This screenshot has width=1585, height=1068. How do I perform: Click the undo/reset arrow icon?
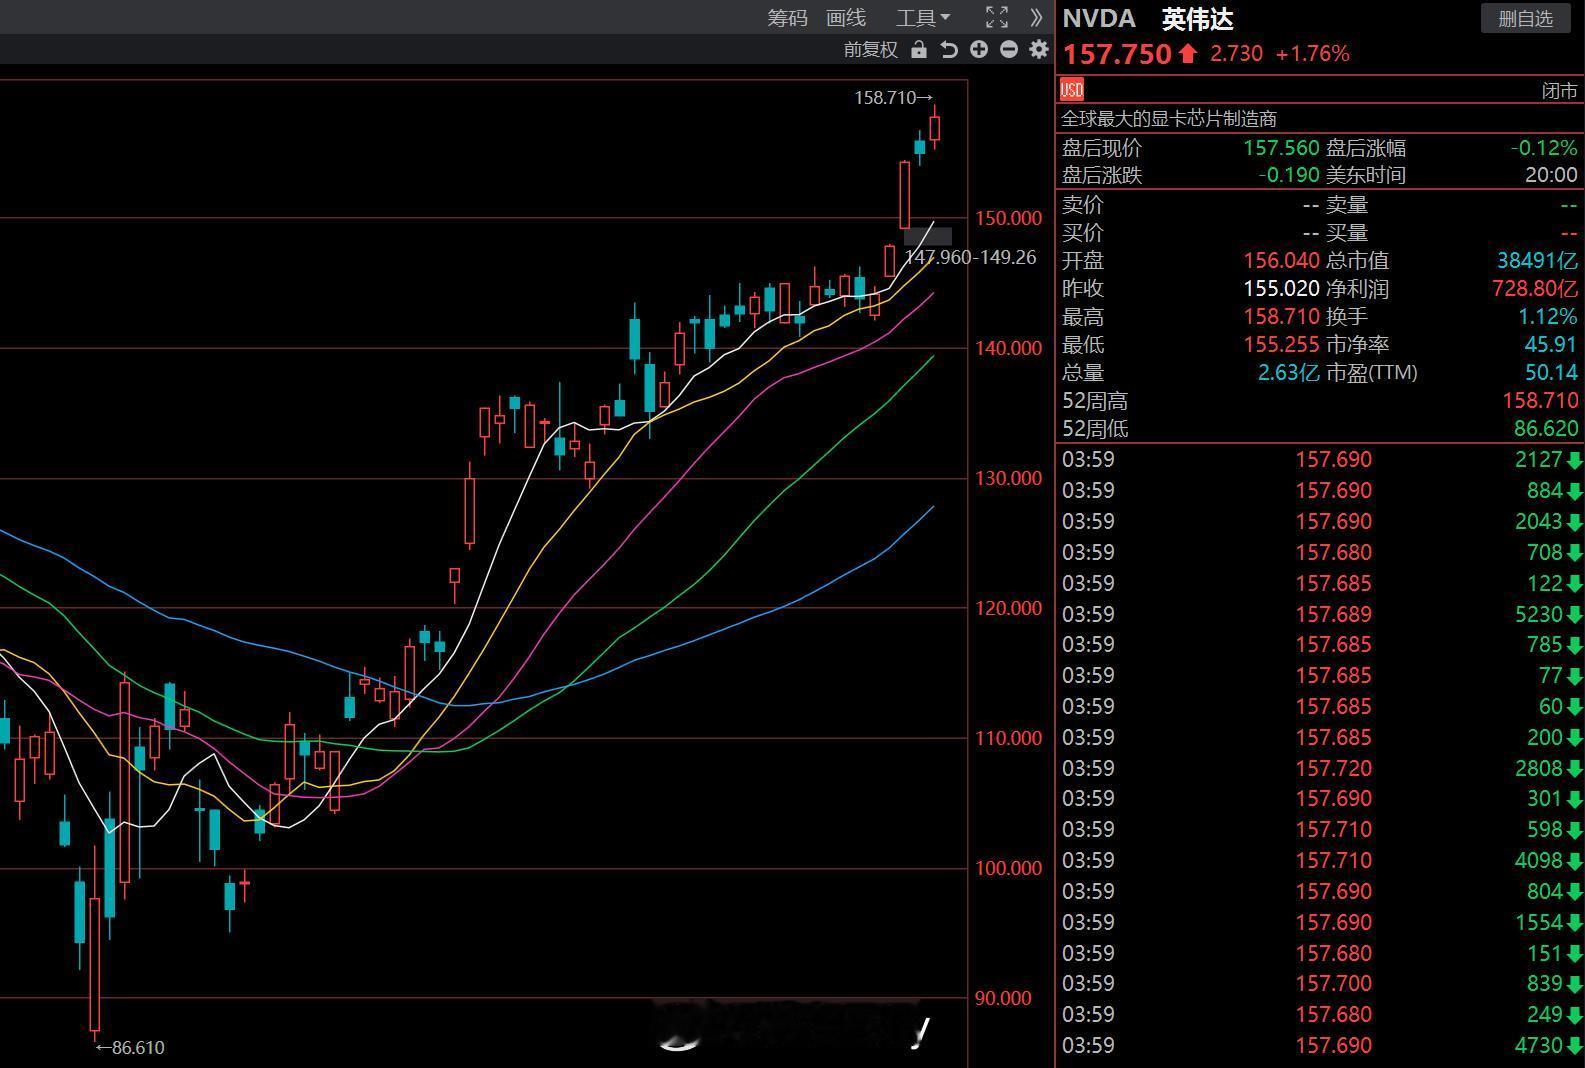tap(949, 49)
